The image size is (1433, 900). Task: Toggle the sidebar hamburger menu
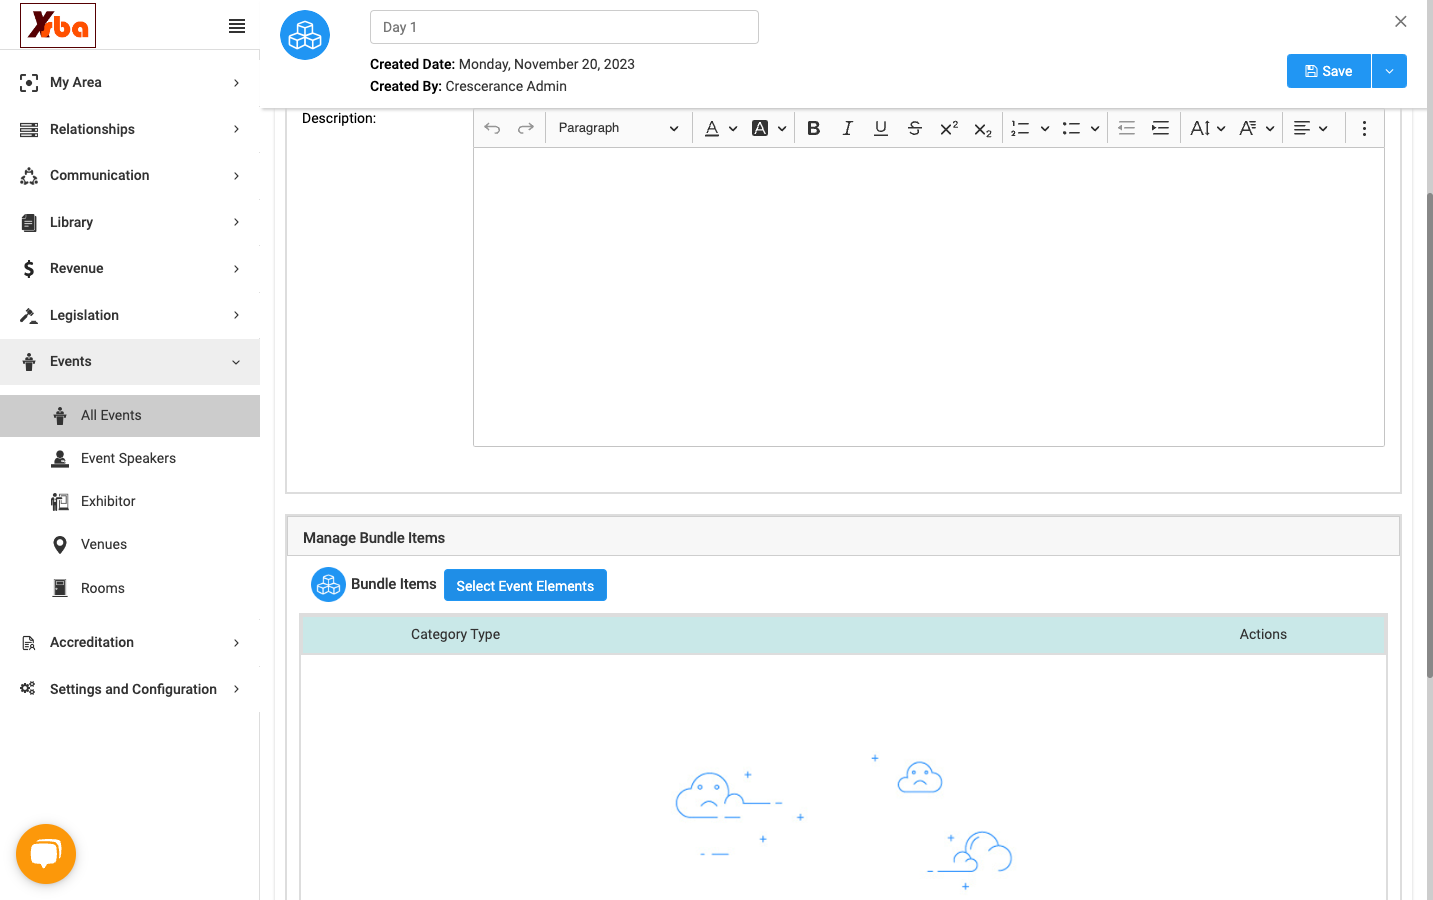pyautogui.click(x=237, y=26)
